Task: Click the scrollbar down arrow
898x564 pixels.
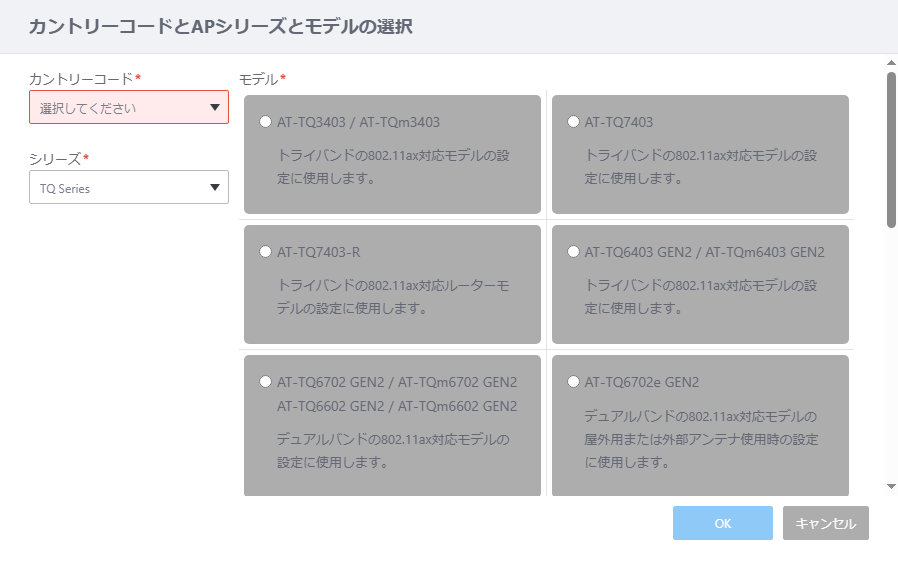Action: 891,487
